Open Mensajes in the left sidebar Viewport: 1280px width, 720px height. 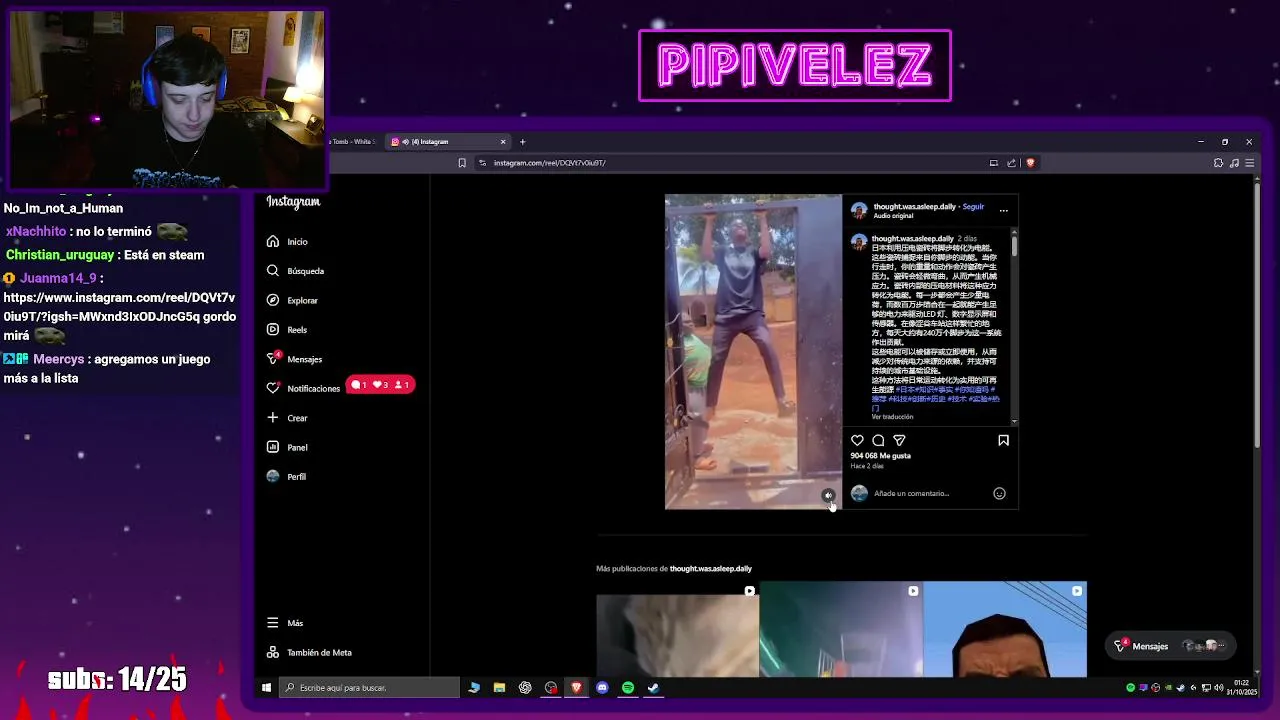point(294,359)
